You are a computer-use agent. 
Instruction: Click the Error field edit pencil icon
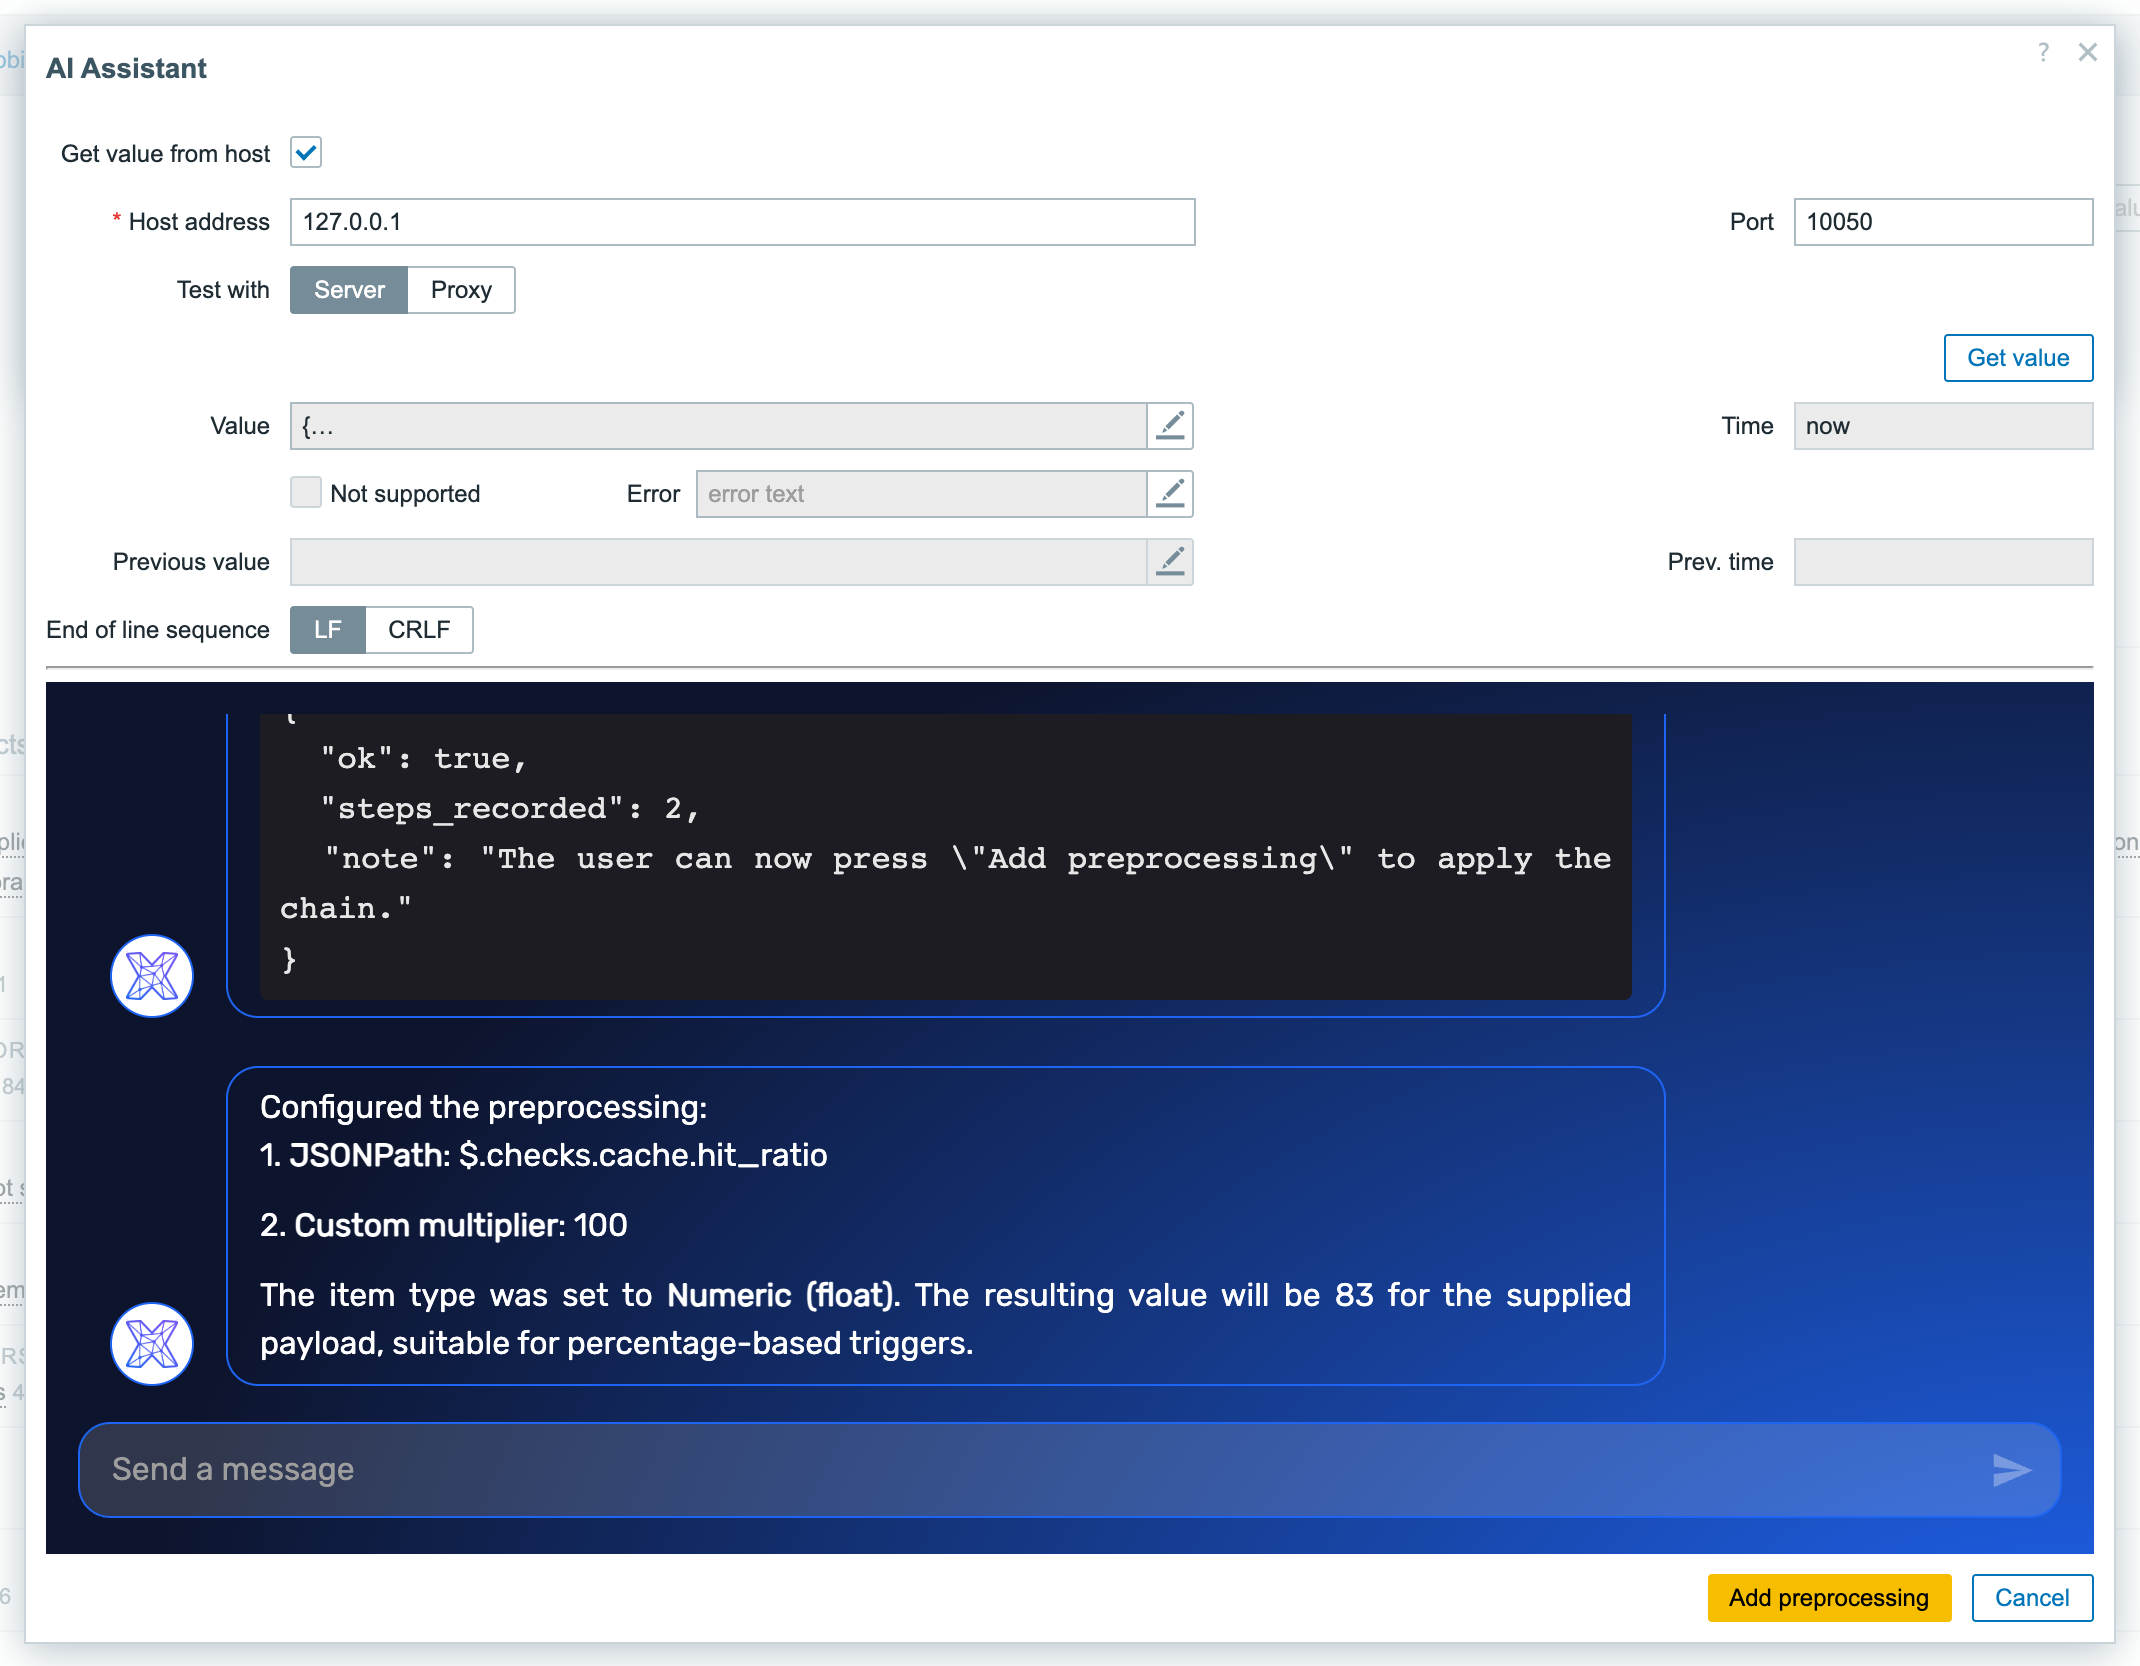[x=1170, y=494]
